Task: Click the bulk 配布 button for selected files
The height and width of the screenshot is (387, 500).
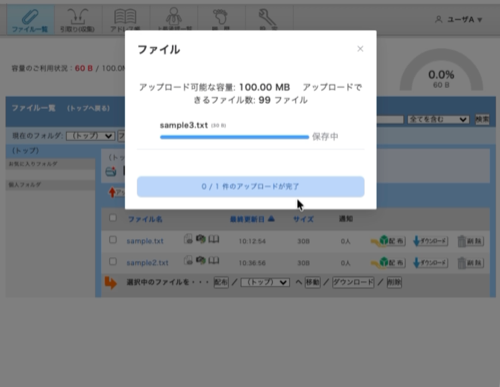Action: coord(221,282)
